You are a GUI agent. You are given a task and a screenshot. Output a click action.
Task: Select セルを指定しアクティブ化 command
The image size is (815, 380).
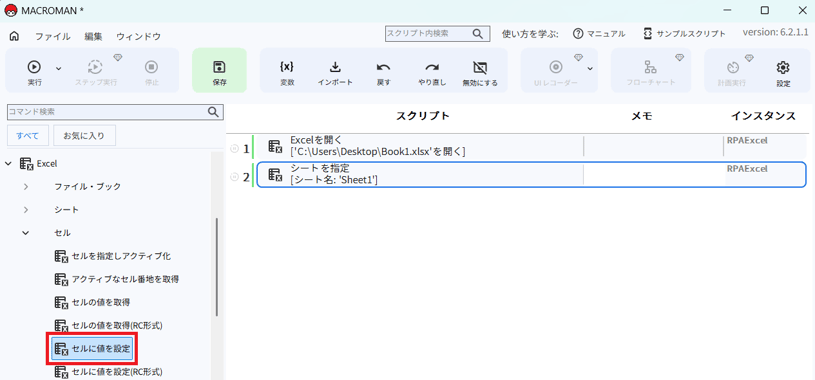point(113,256)
